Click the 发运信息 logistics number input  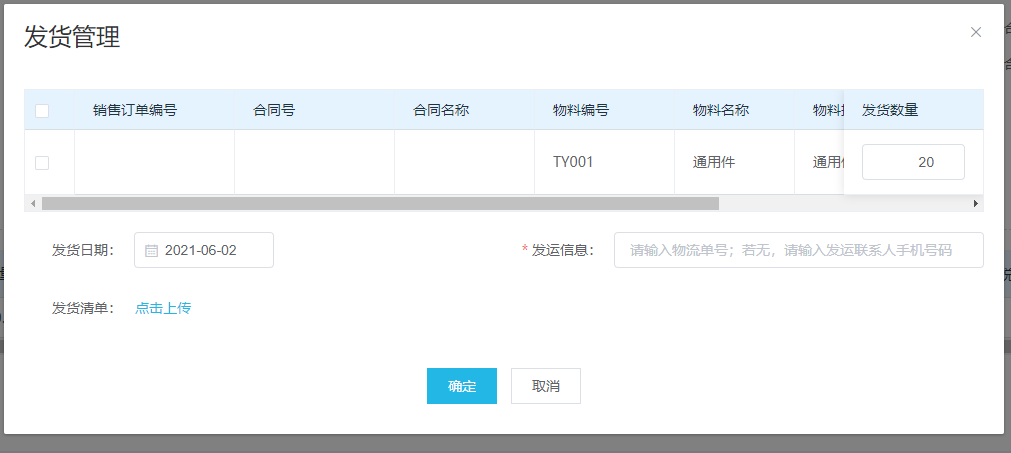tap(798, 250)
